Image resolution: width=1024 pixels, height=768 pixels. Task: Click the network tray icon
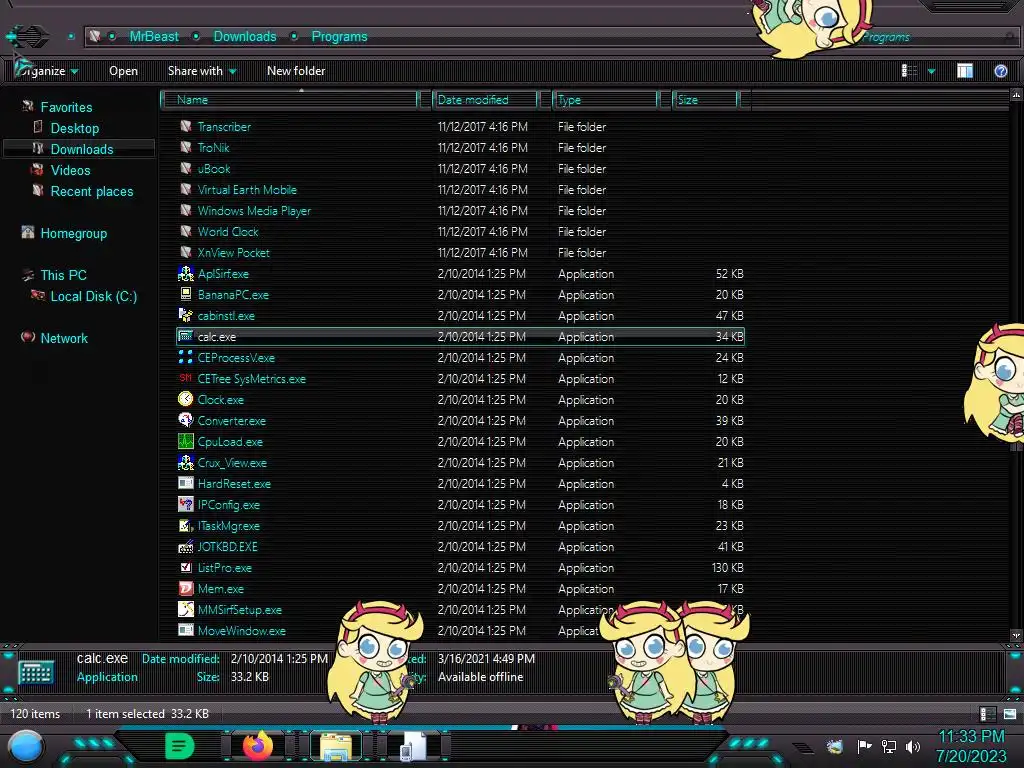pyautogui.click(x=889, y=746)
